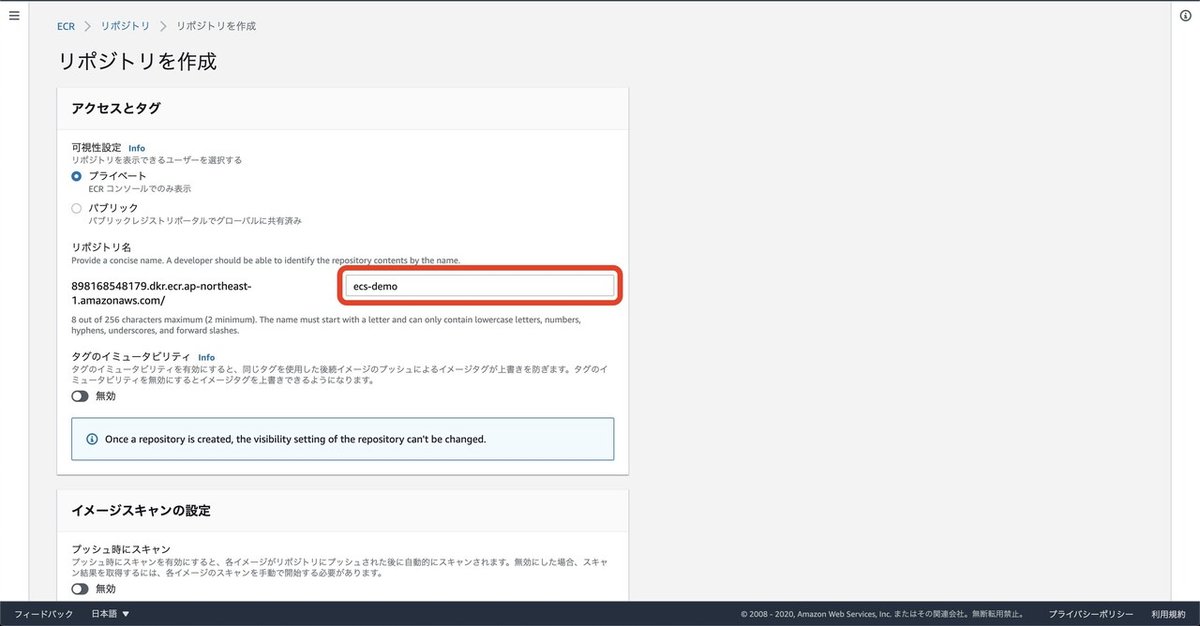Click the visibility can't be changed notice text

pos(295,439)
